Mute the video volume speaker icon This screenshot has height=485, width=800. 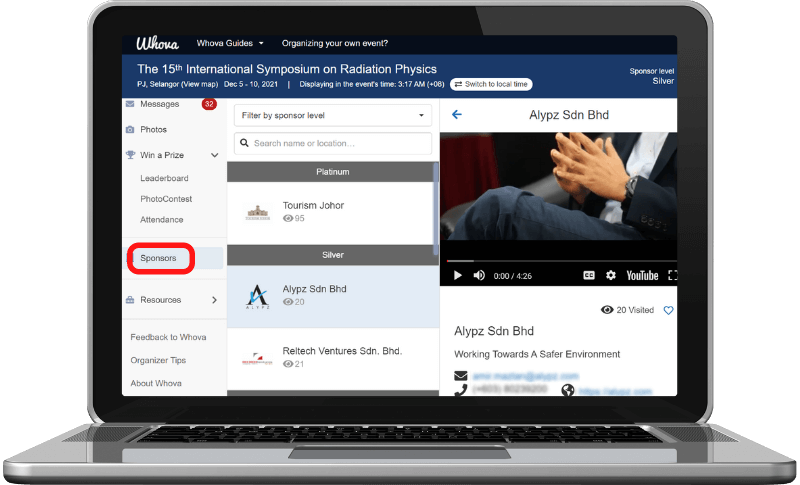tap(479, 275)
